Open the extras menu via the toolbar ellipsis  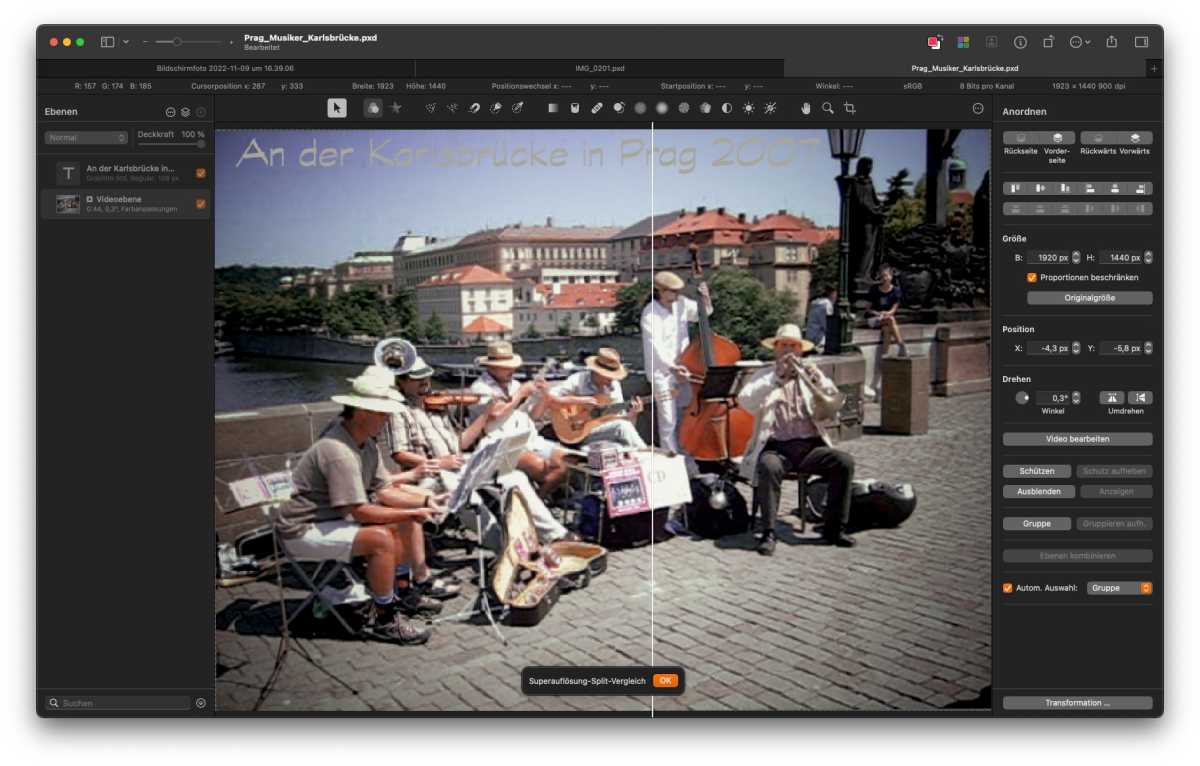[x=977, y=108]
